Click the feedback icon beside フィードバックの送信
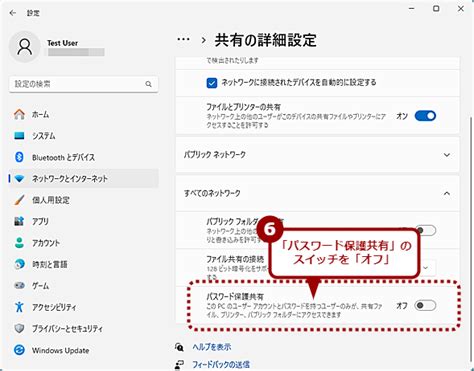 pyautogui.click(x=179, y=364)
